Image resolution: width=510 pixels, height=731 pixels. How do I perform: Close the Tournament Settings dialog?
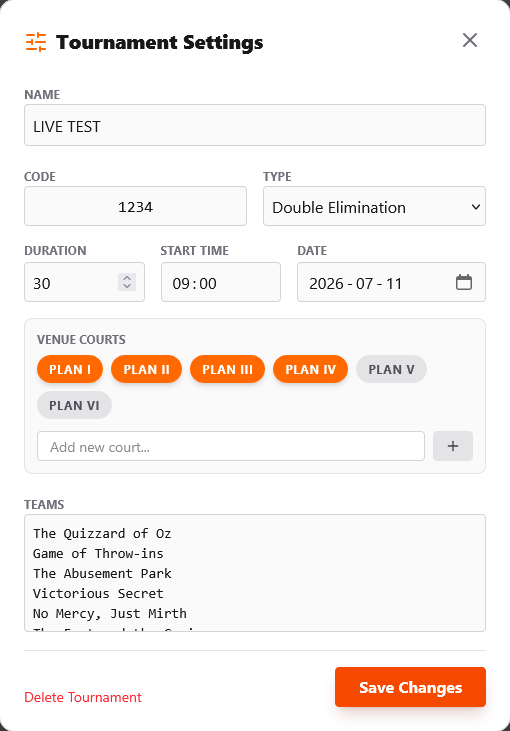[470, 40]
